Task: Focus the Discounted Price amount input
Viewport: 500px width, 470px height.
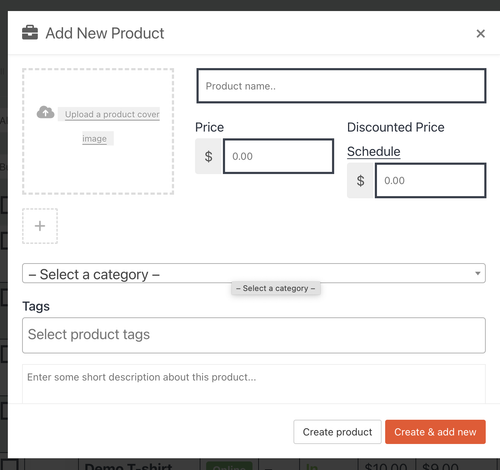Action: [431, 180]
